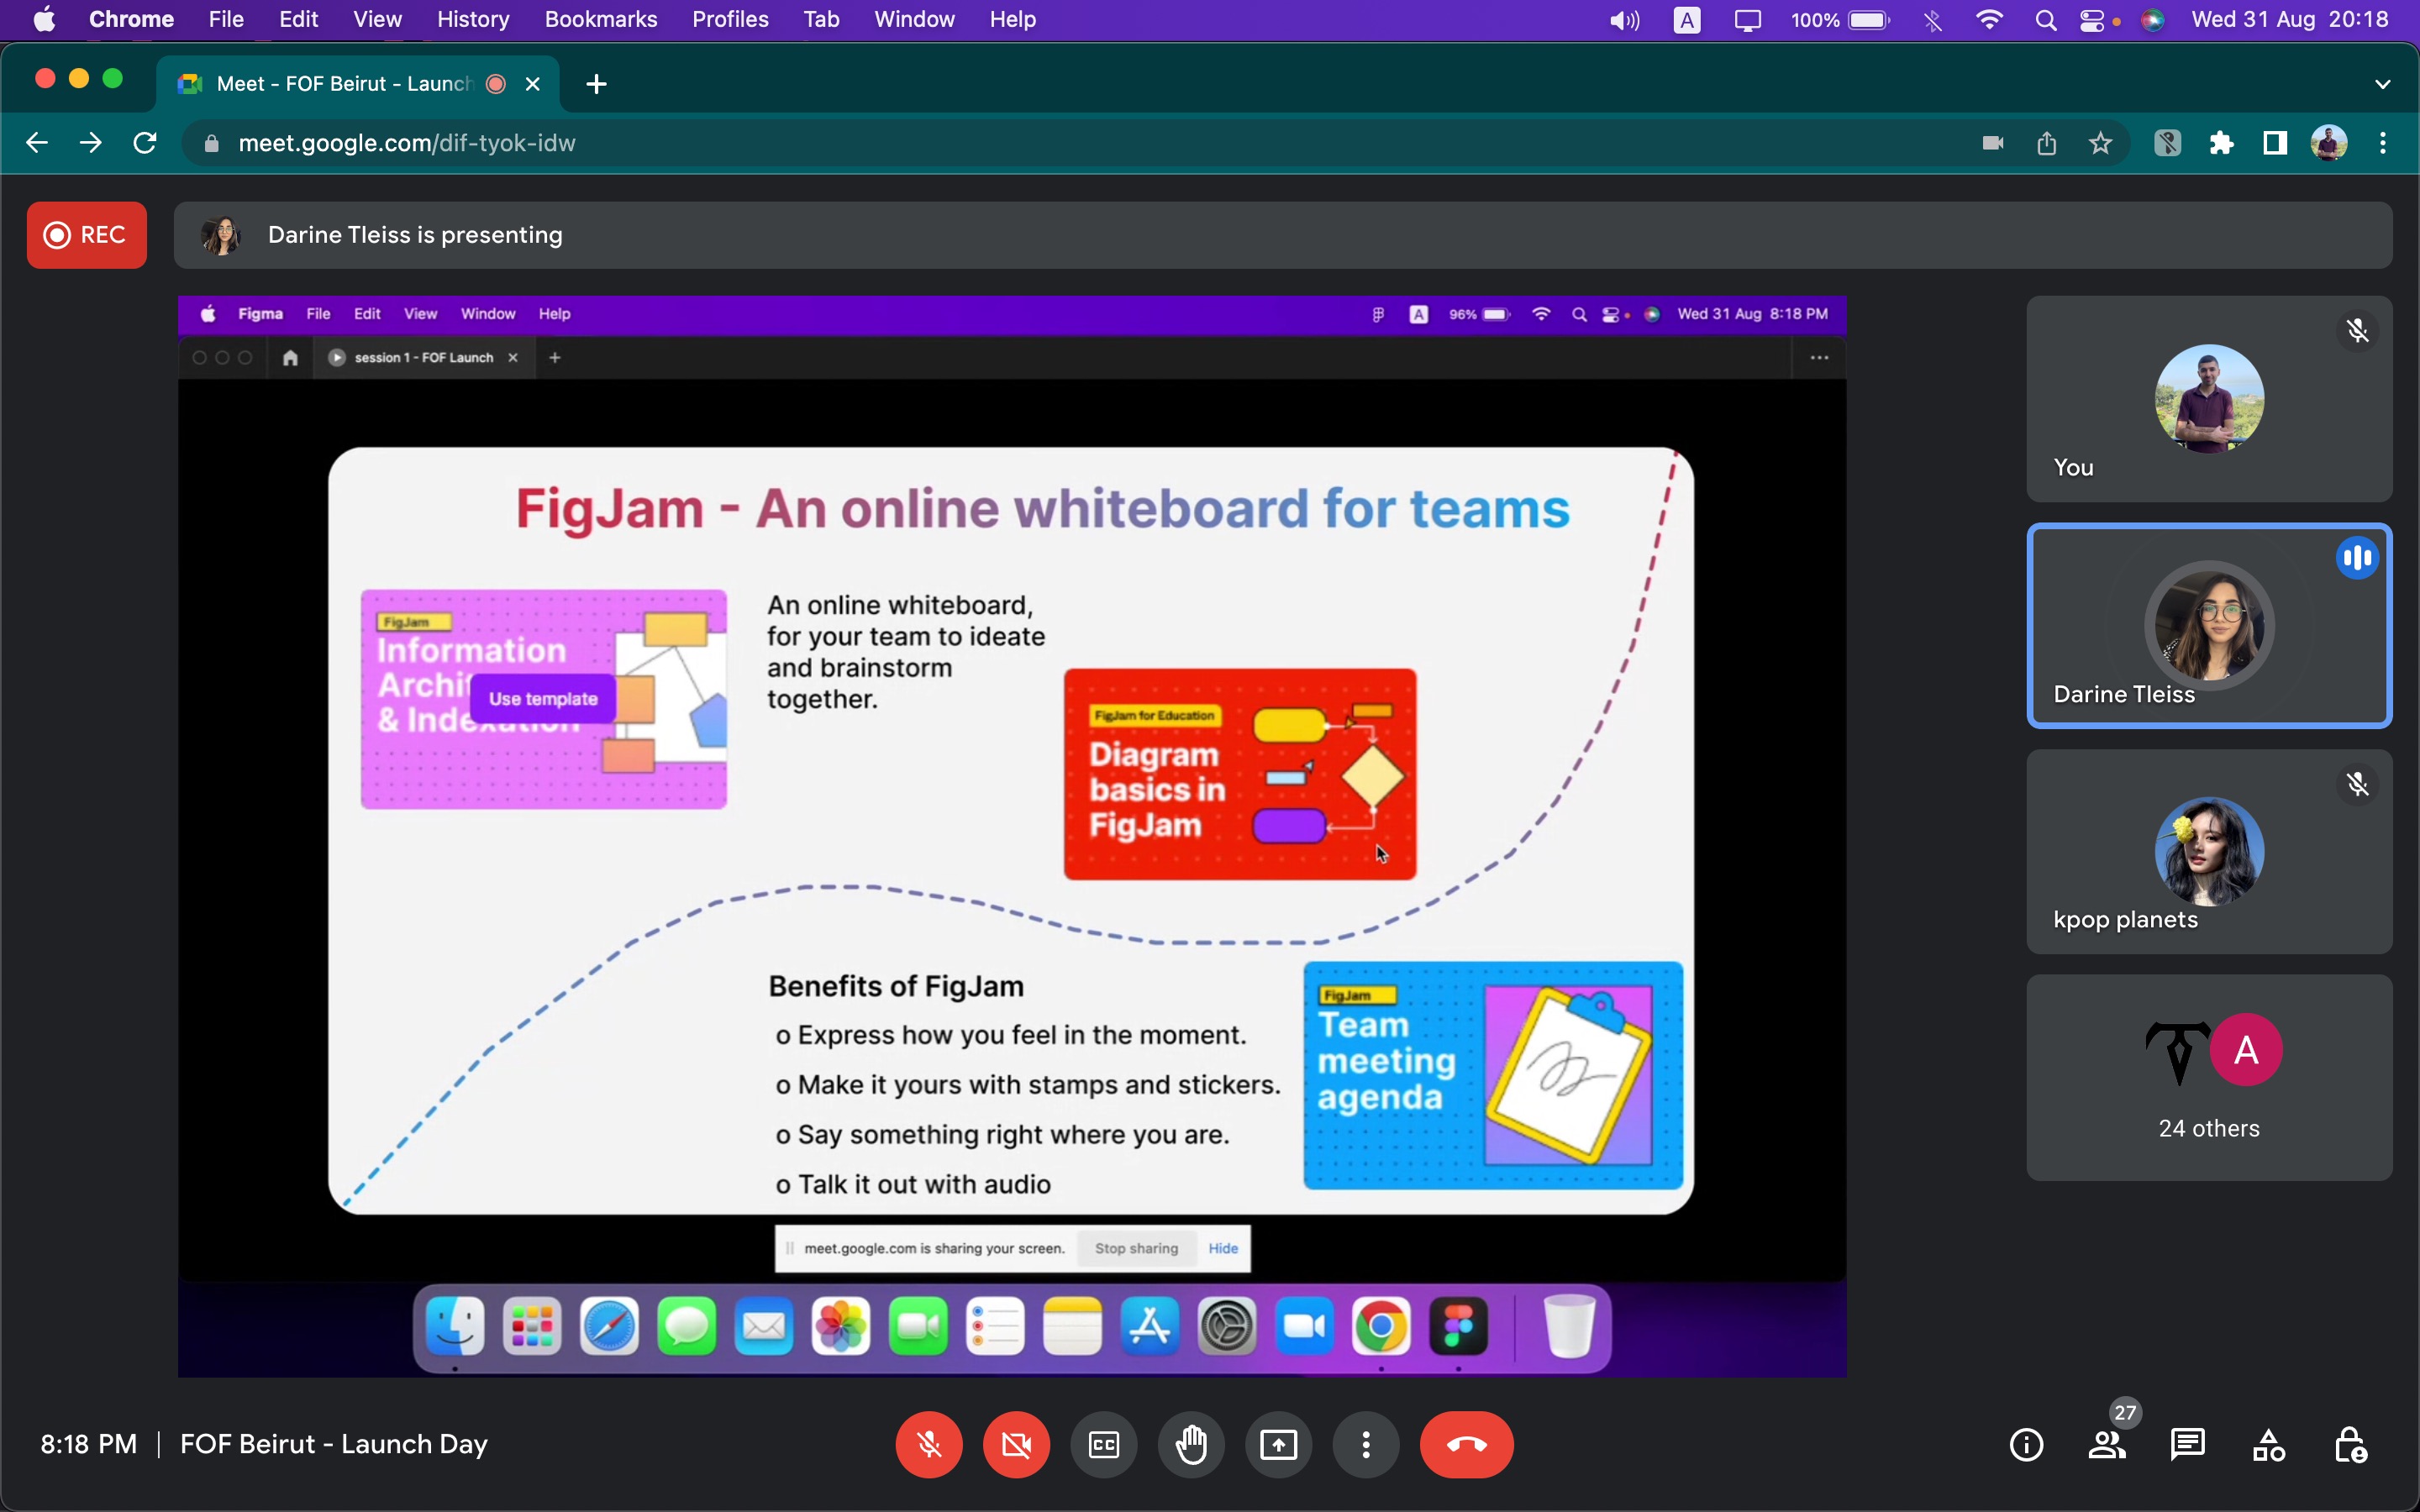Open more options three-dot menu in call controls

pyautogui.click(x=1366, y=1444)
